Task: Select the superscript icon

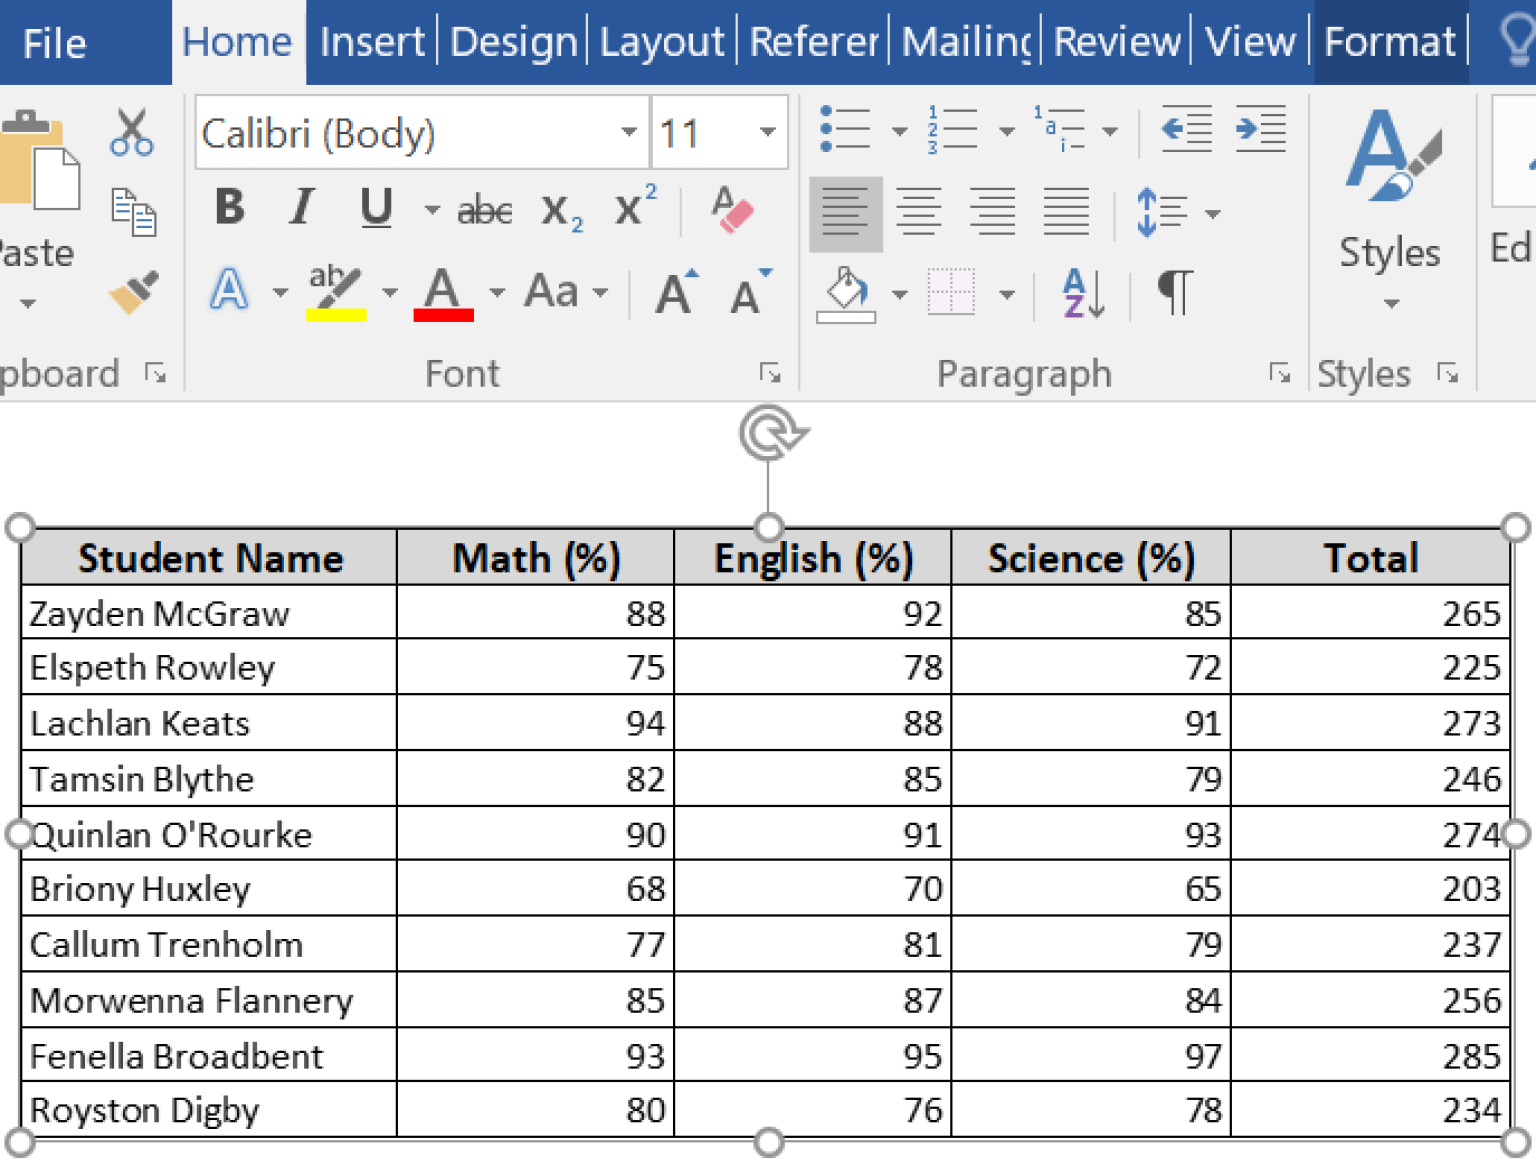Action: point(630,207)
